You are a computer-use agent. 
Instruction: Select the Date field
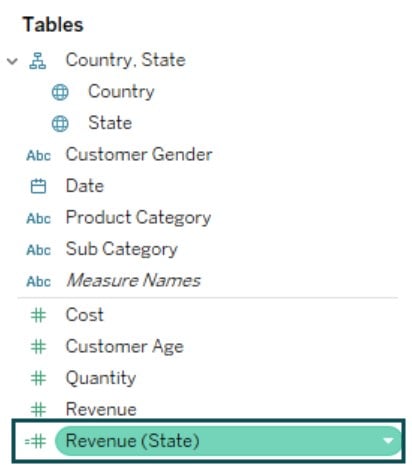coord(85,186)
